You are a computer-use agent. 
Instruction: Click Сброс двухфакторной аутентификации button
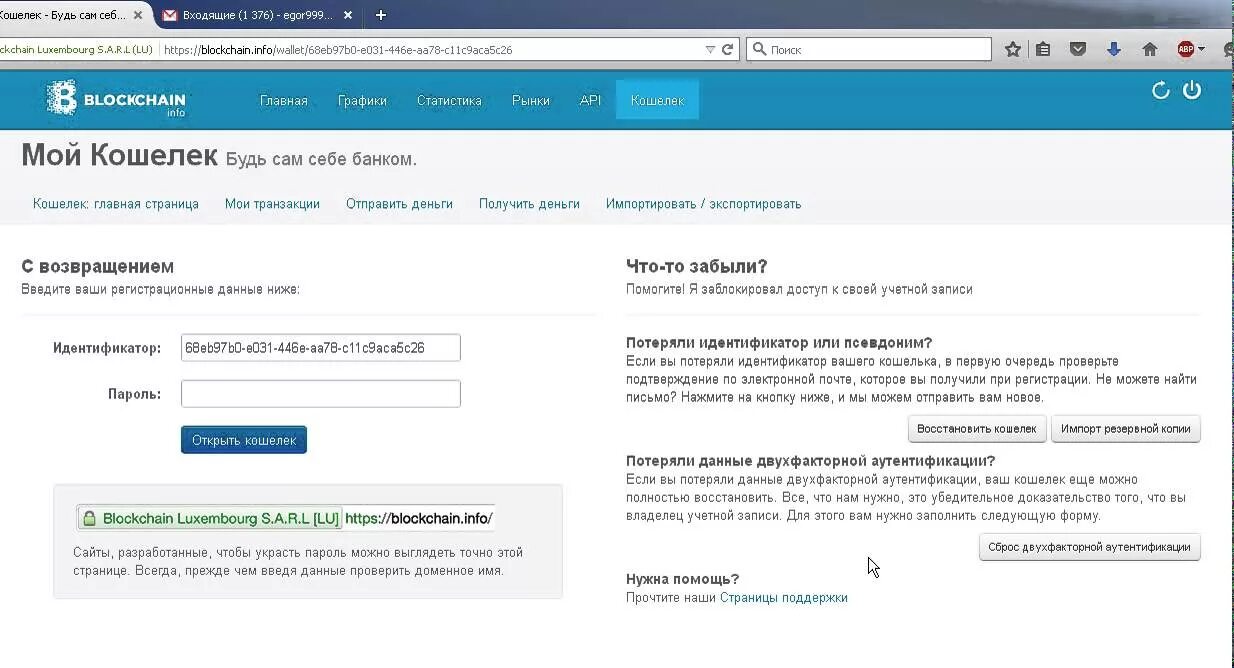point(1089,547)
